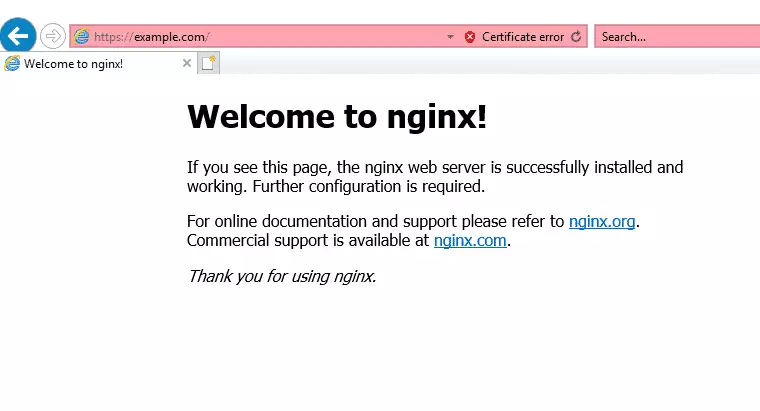Open the nginx.com link
This screenshot has height=411, width=760.
[470, 240]
